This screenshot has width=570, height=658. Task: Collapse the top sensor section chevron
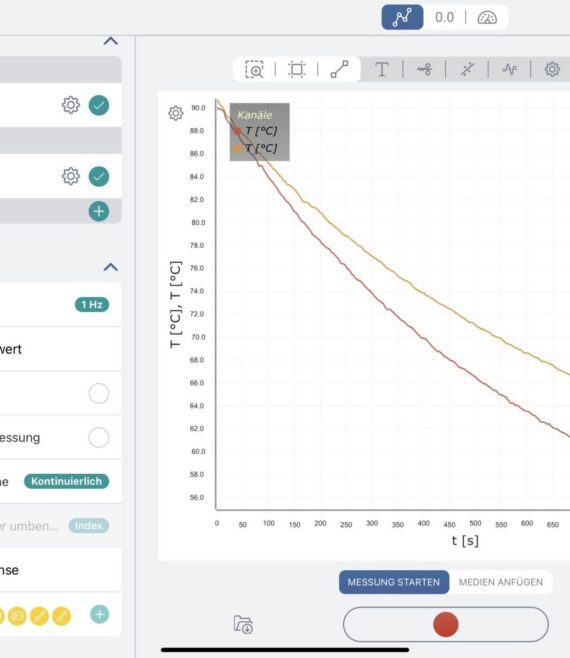pyautogui.click(x=111, y=41)
